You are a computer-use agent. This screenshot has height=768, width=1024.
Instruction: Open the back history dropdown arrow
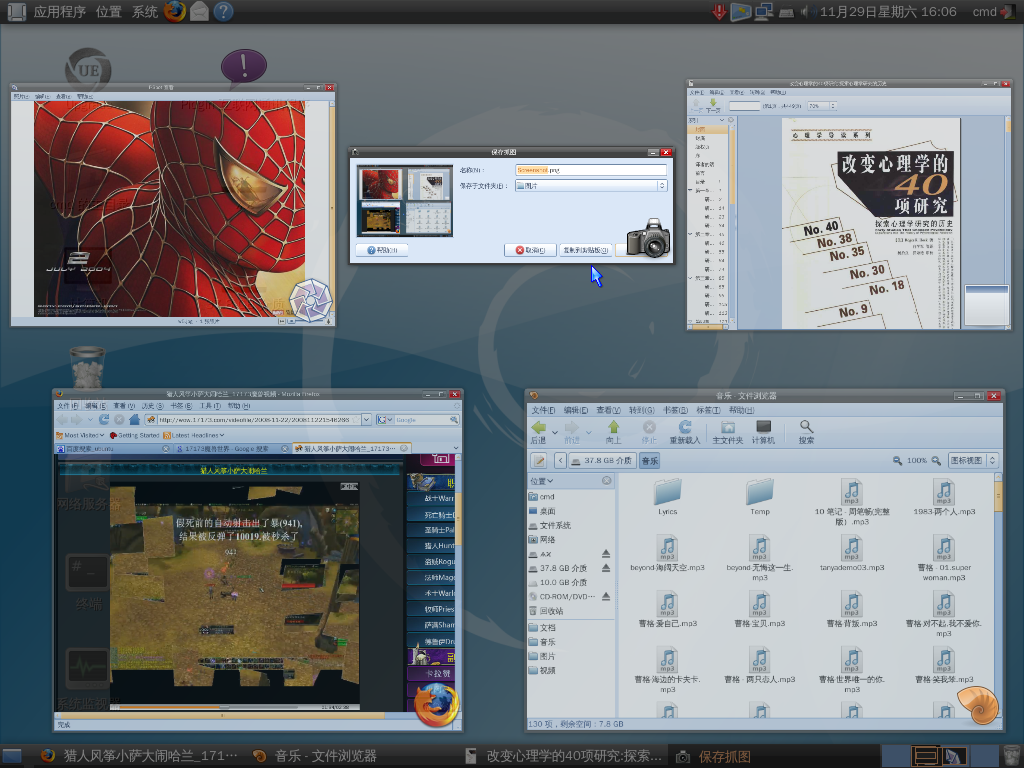554,432
